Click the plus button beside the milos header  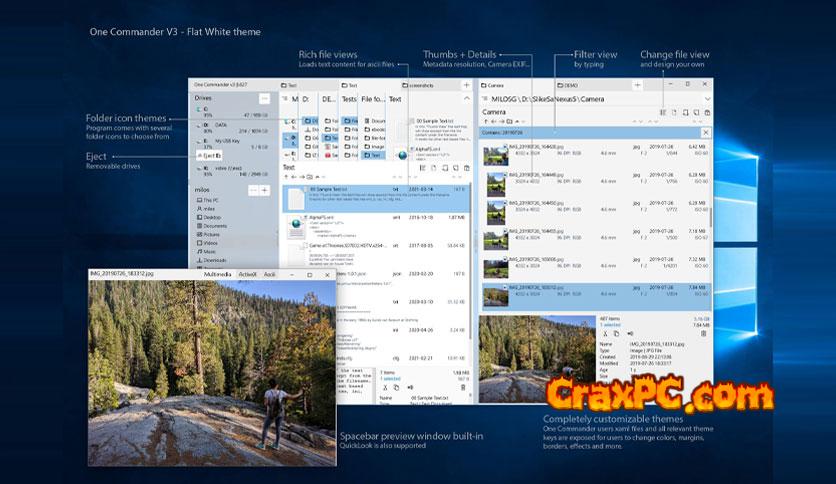264,190
